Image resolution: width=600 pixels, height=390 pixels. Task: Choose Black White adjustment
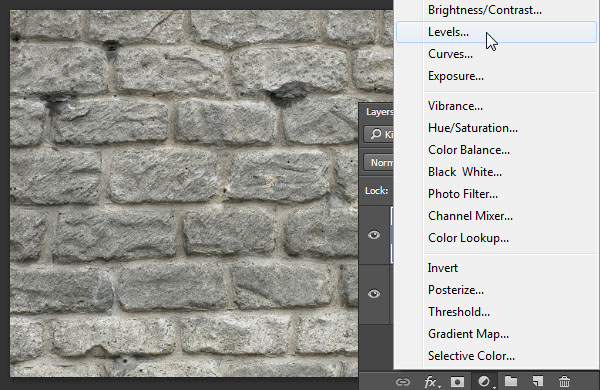click(x=465, y=172)
